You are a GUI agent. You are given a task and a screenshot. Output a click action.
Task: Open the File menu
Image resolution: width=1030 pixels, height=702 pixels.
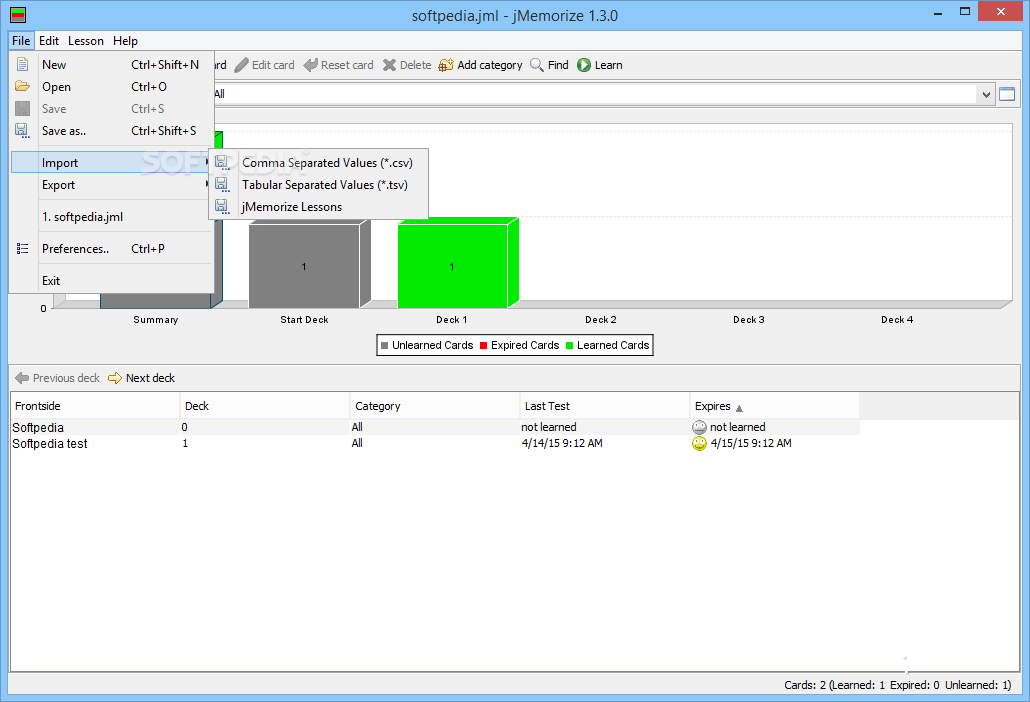click(21, 41)
